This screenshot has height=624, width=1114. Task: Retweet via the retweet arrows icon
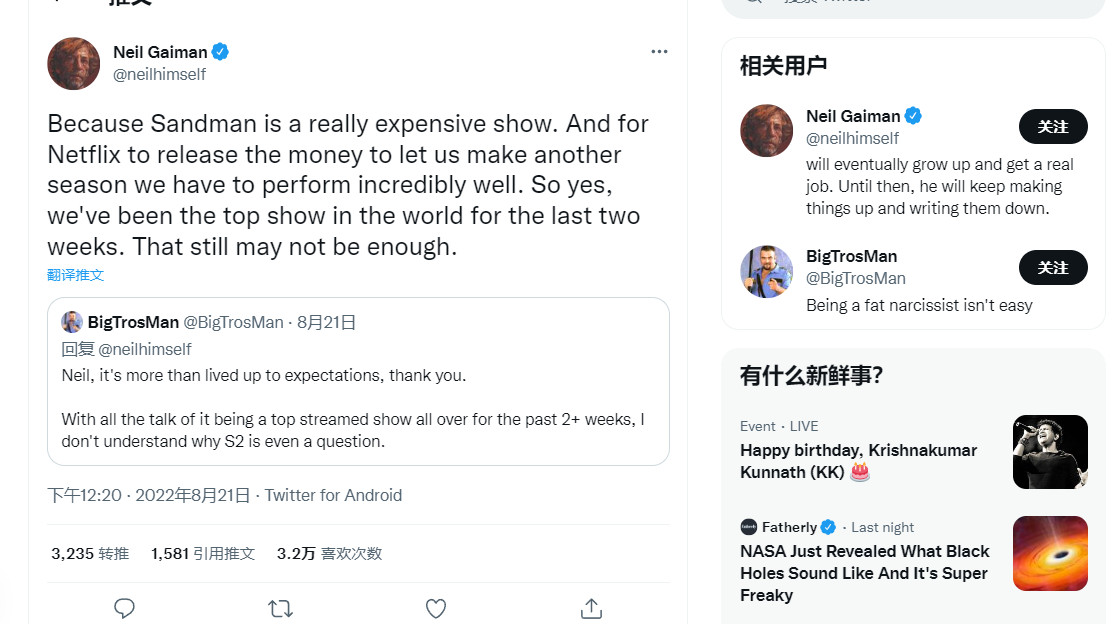pyautogui.click(x=280, y=607)
